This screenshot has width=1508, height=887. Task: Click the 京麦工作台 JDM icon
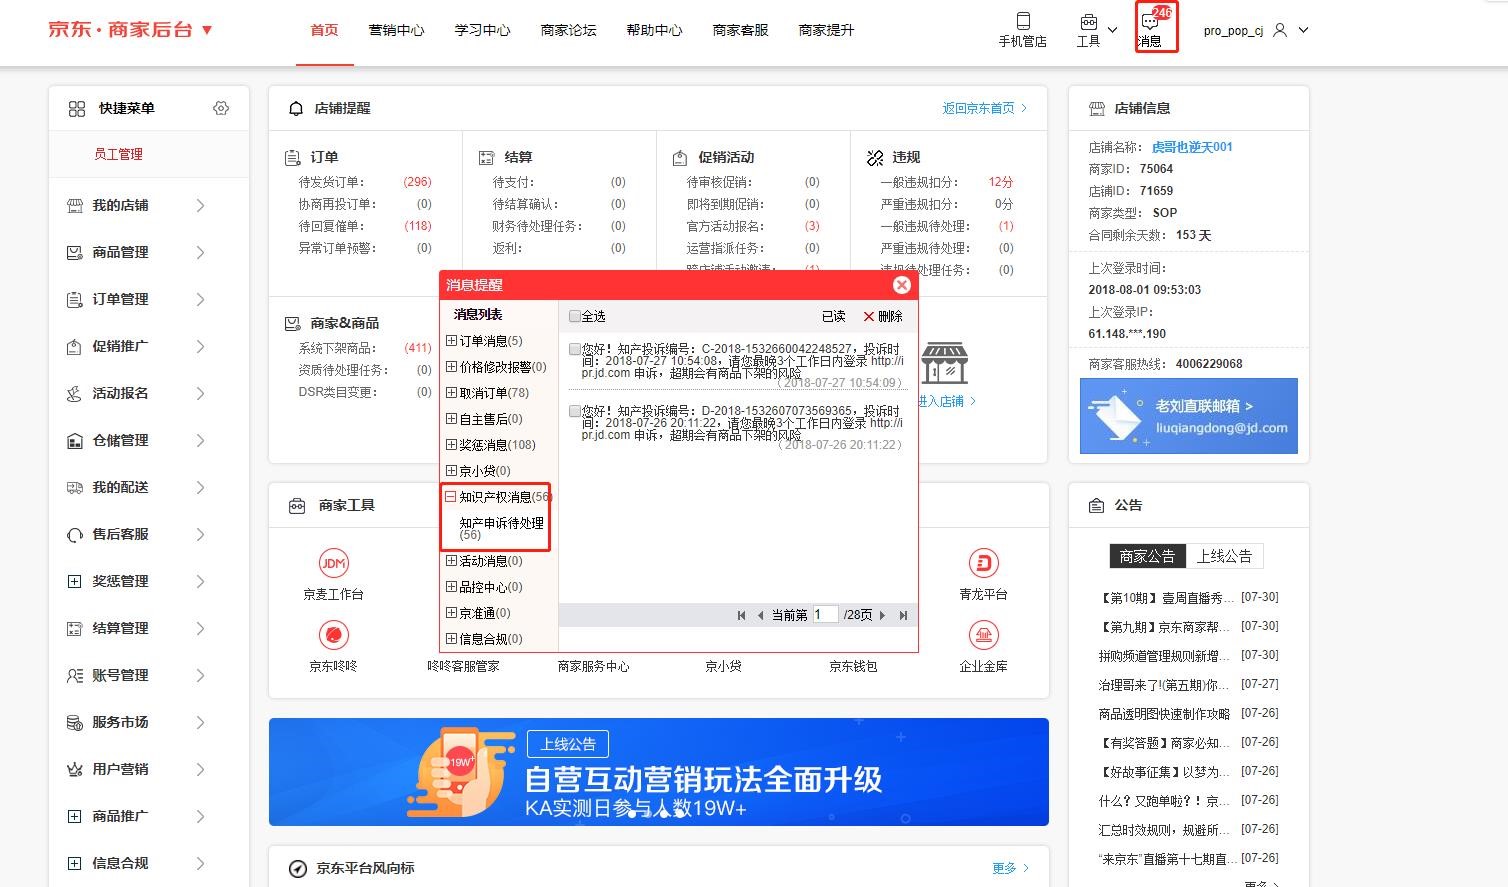pos(333,563)
